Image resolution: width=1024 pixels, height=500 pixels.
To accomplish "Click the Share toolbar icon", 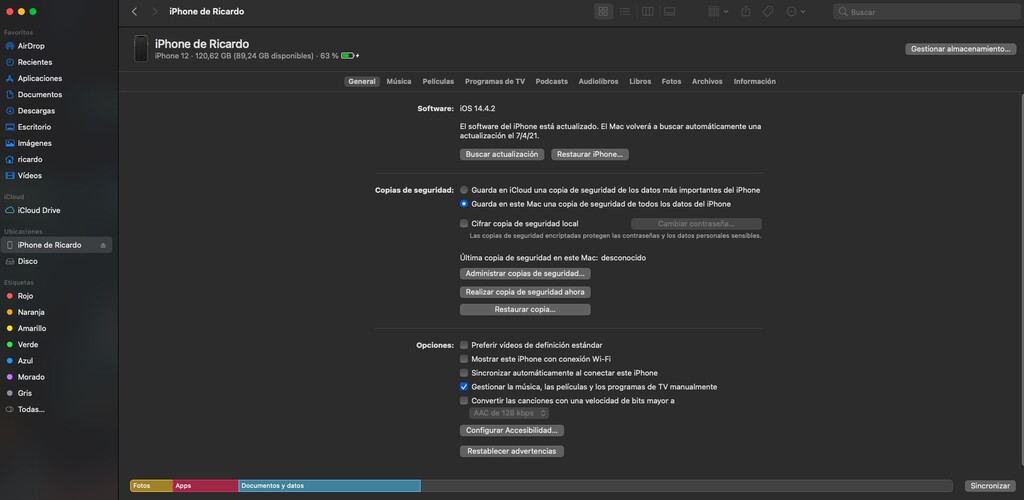I will [746, 12].
